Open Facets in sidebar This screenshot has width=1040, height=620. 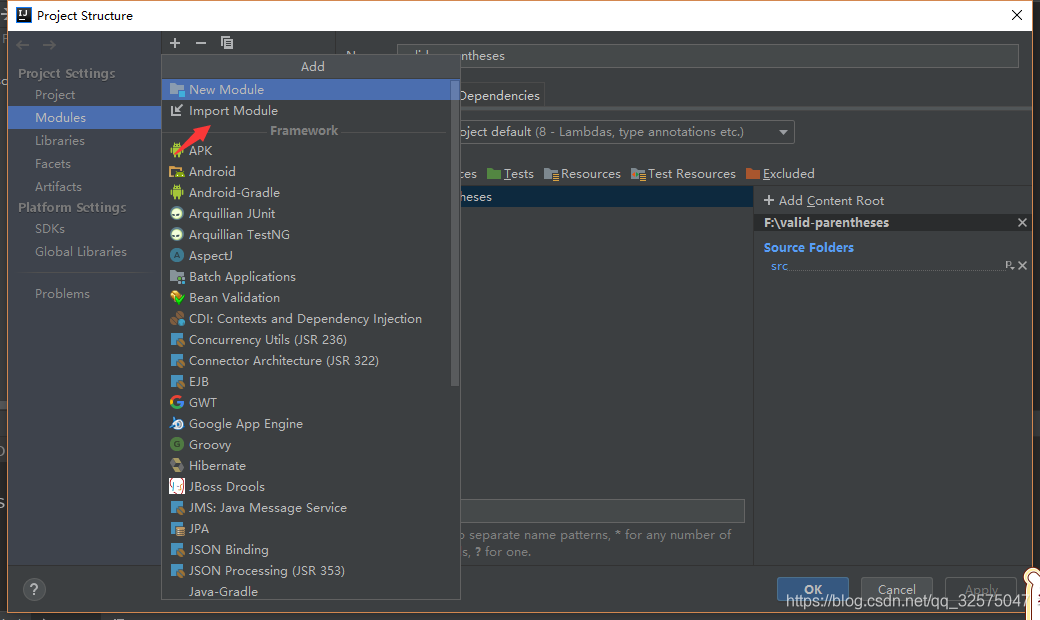53,164
